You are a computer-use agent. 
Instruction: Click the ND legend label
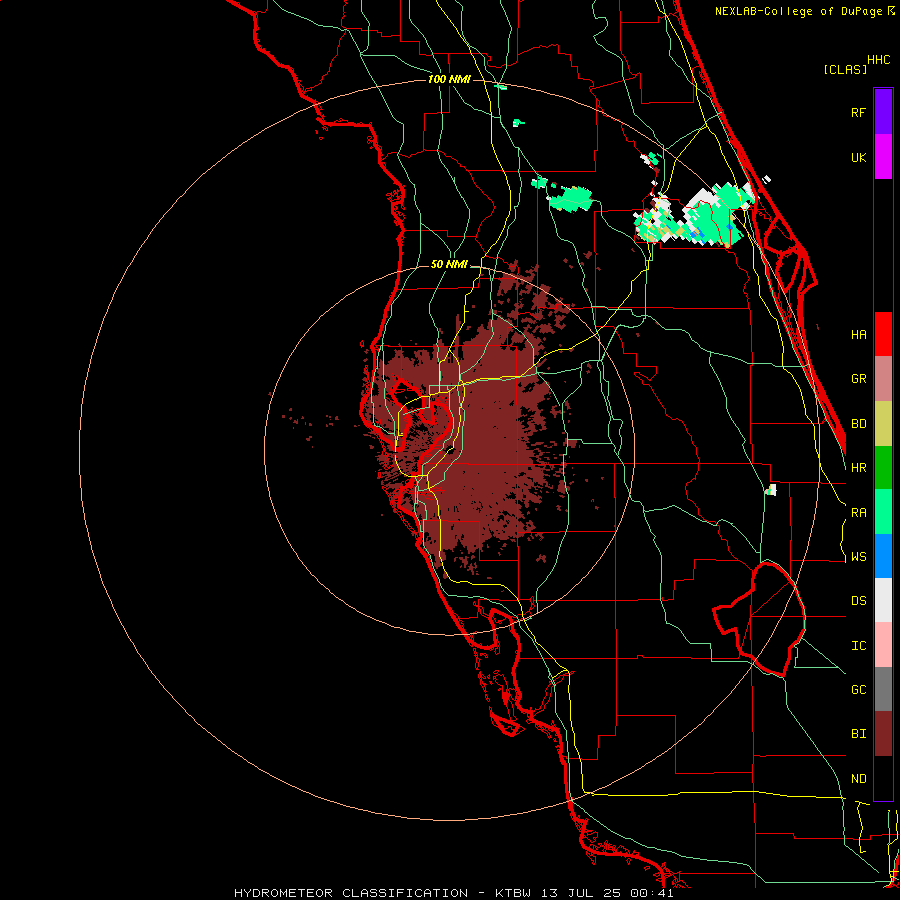tap(859, 779)
